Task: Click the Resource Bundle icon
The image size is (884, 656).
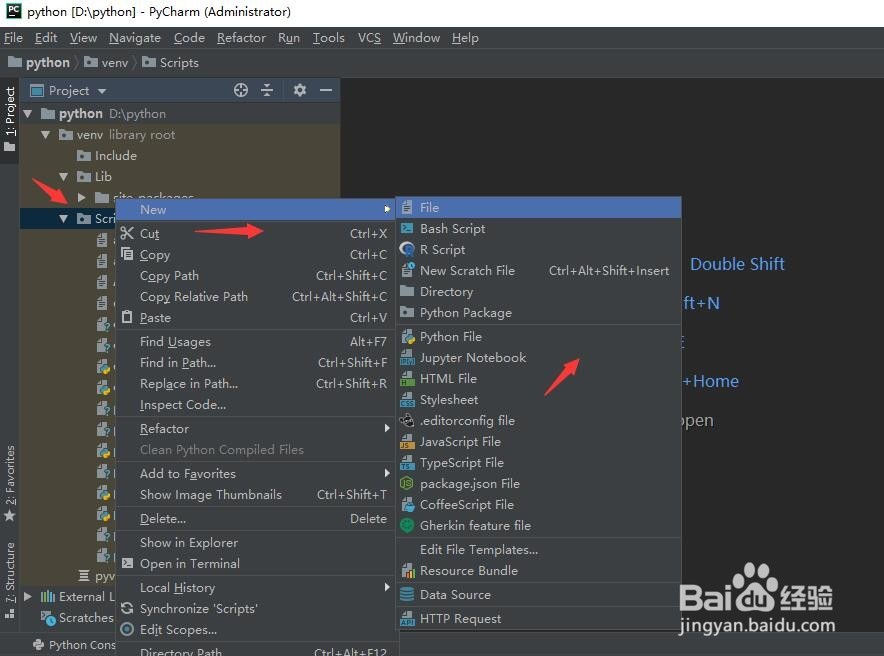Action: tap(408, 570)
